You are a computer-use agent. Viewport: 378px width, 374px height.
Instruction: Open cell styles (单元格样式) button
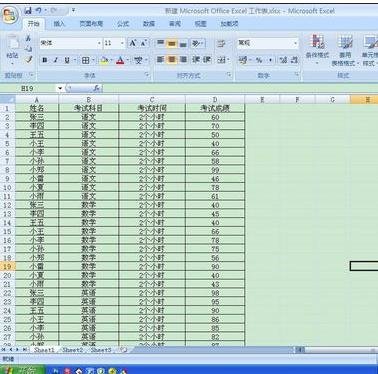(369, 50)
